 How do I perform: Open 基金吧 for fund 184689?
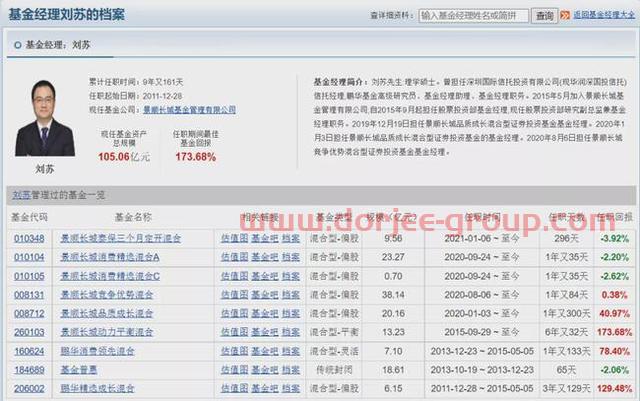coord(264,370)
